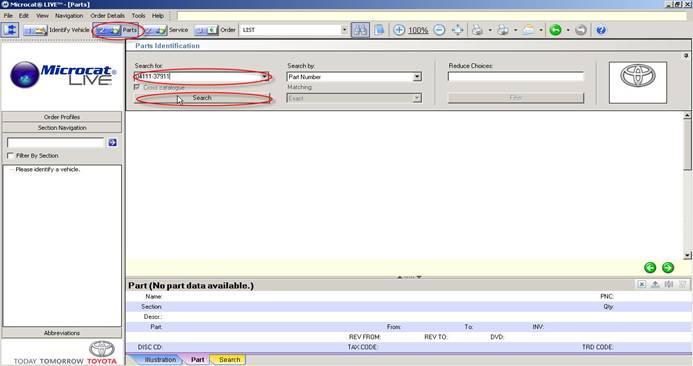This screenshot has height=366, width=693.
Task: Open the File menu
Action: tap(8, 15)
